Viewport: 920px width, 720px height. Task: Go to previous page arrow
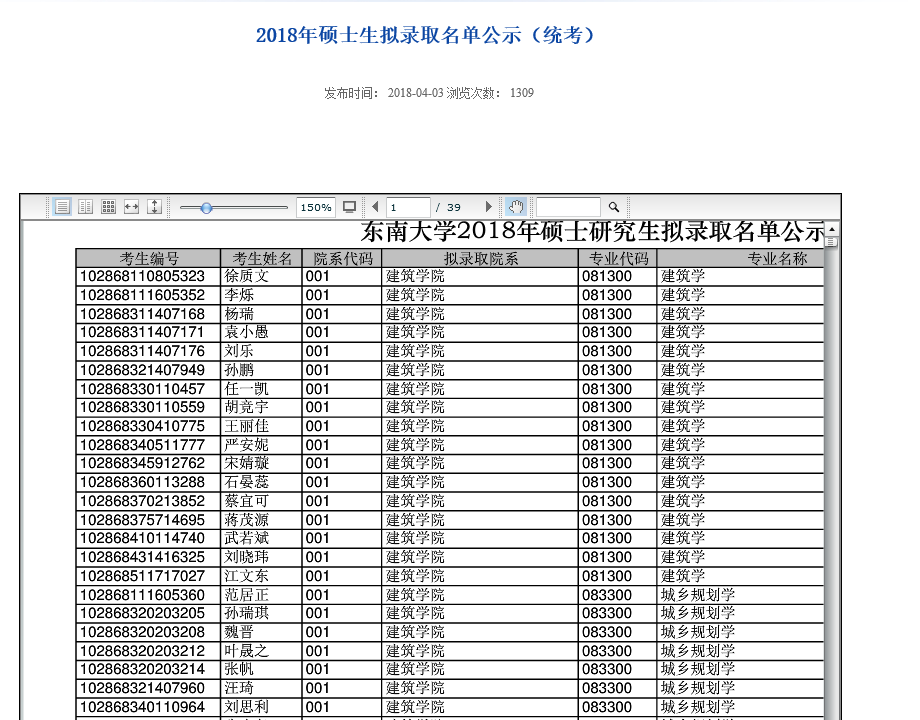click(375, 207)
